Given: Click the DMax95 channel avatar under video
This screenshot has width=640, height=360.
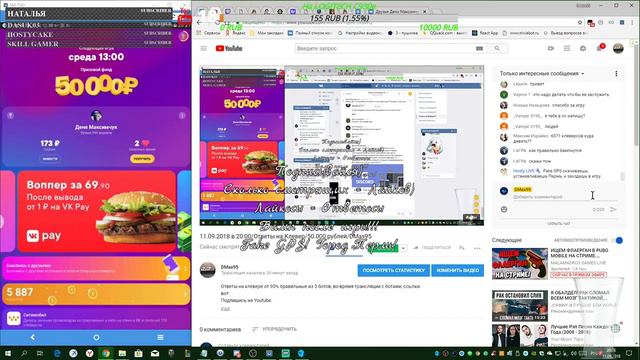Looking at the screenshot, I should 208,270.
